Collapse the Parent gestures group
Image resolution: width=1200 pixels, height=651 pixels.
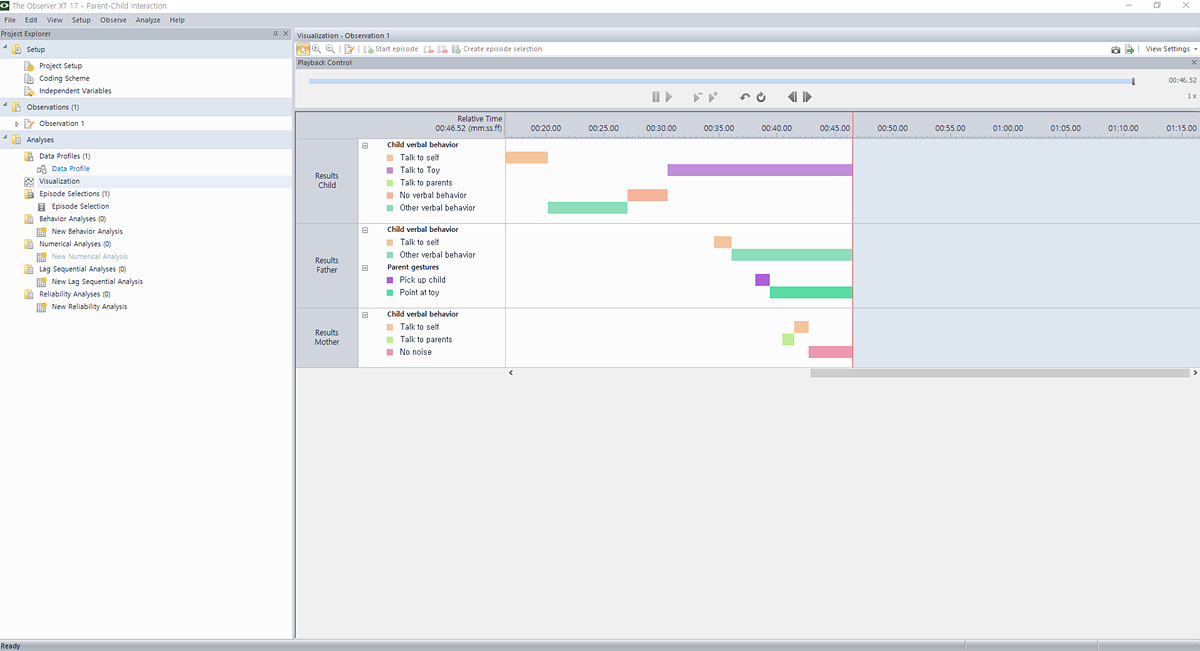pyautogui.click(x=365, y=267)
